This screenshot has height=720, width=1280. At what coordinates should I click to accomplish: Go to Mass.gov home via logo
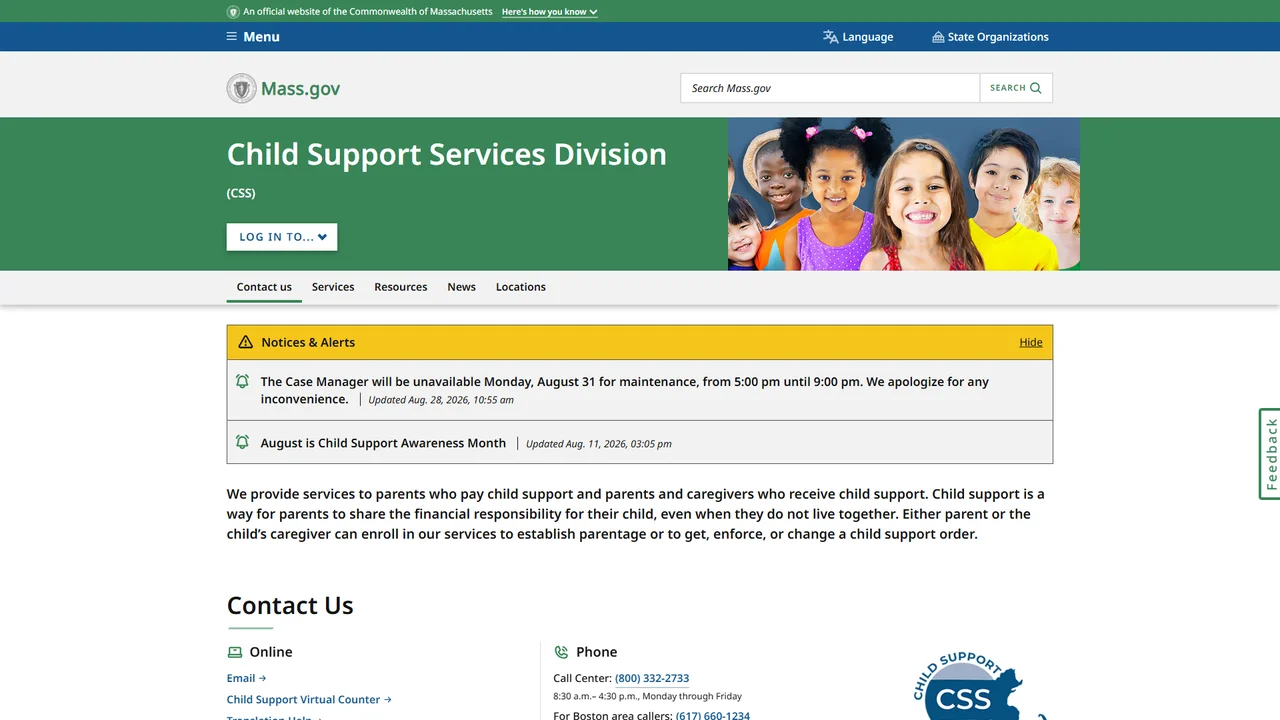284,88
